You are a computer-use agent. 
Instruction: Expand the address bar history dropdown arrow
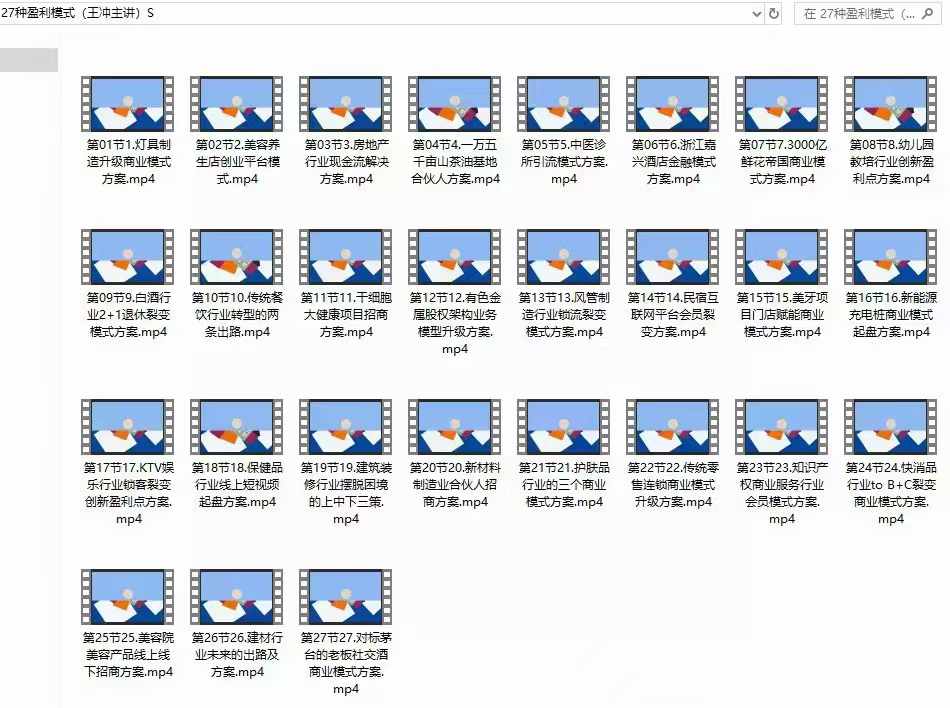click(757, 13)
